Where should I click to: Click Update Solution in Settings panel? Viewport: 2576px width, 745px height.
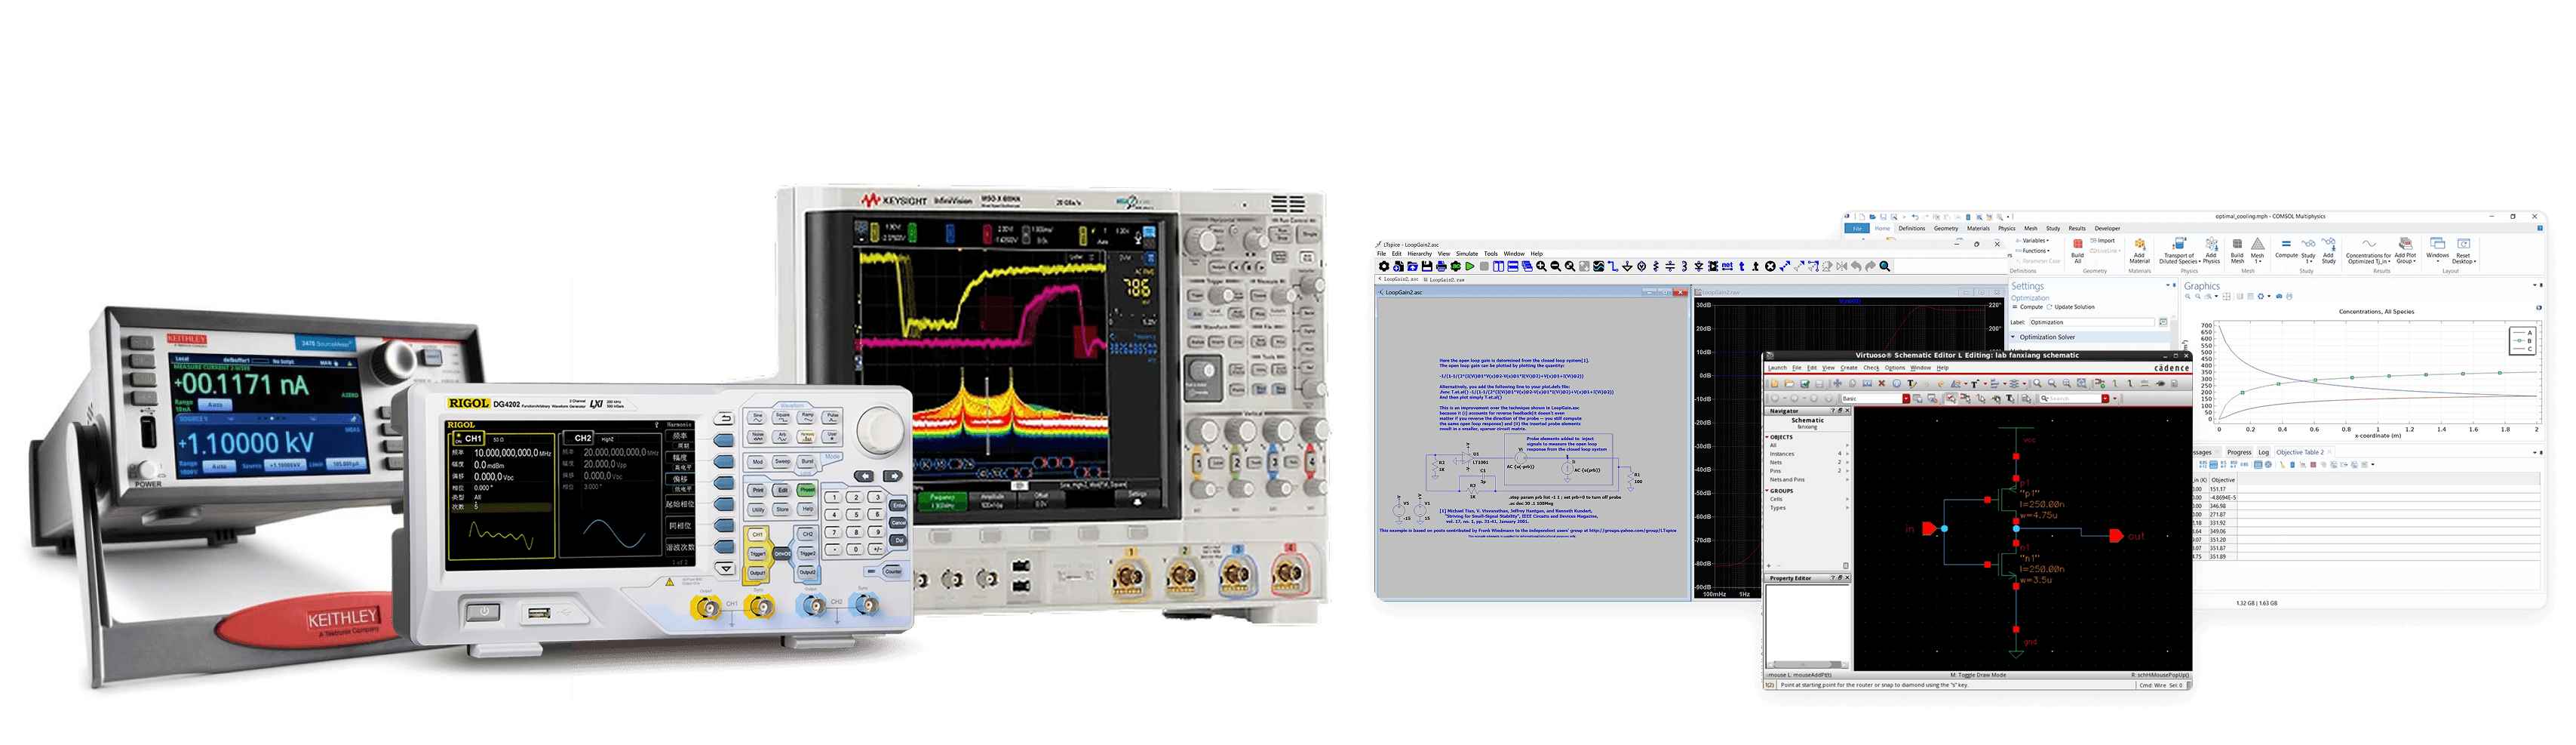(x=2073, y=307)
